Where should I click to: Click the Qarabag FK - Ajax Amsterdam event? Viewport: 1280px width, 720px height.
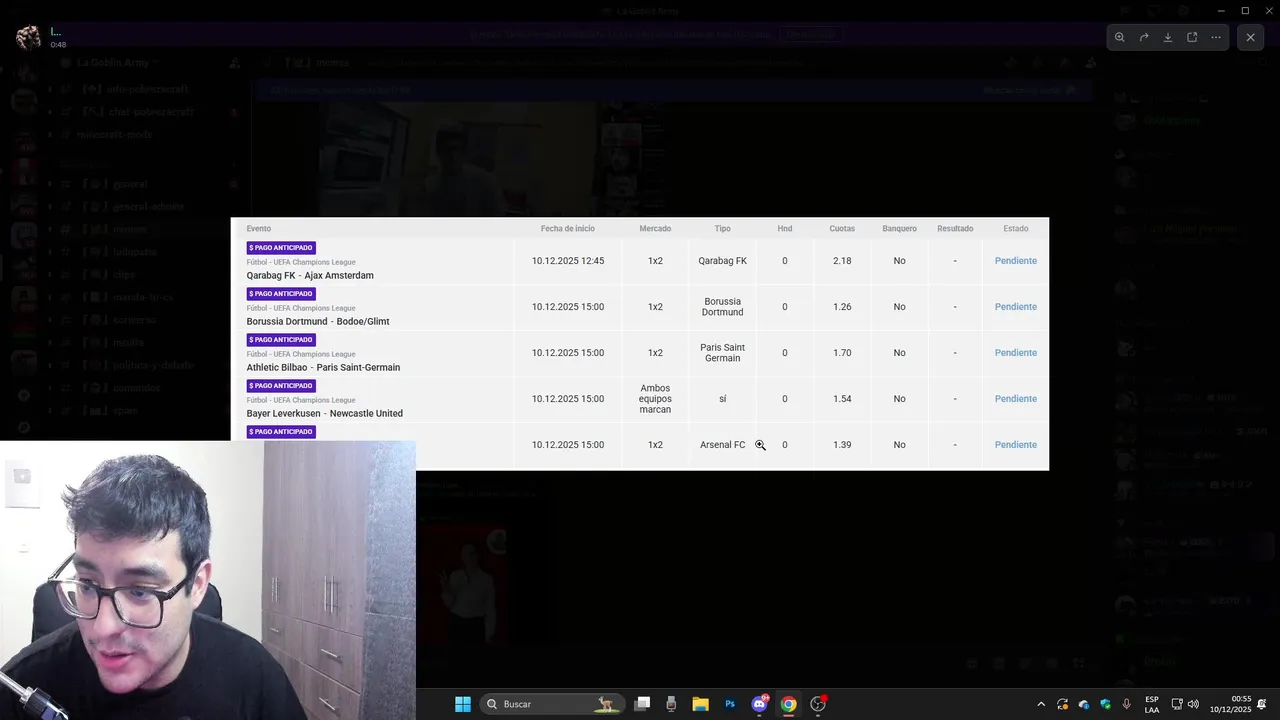pos(310,276)
